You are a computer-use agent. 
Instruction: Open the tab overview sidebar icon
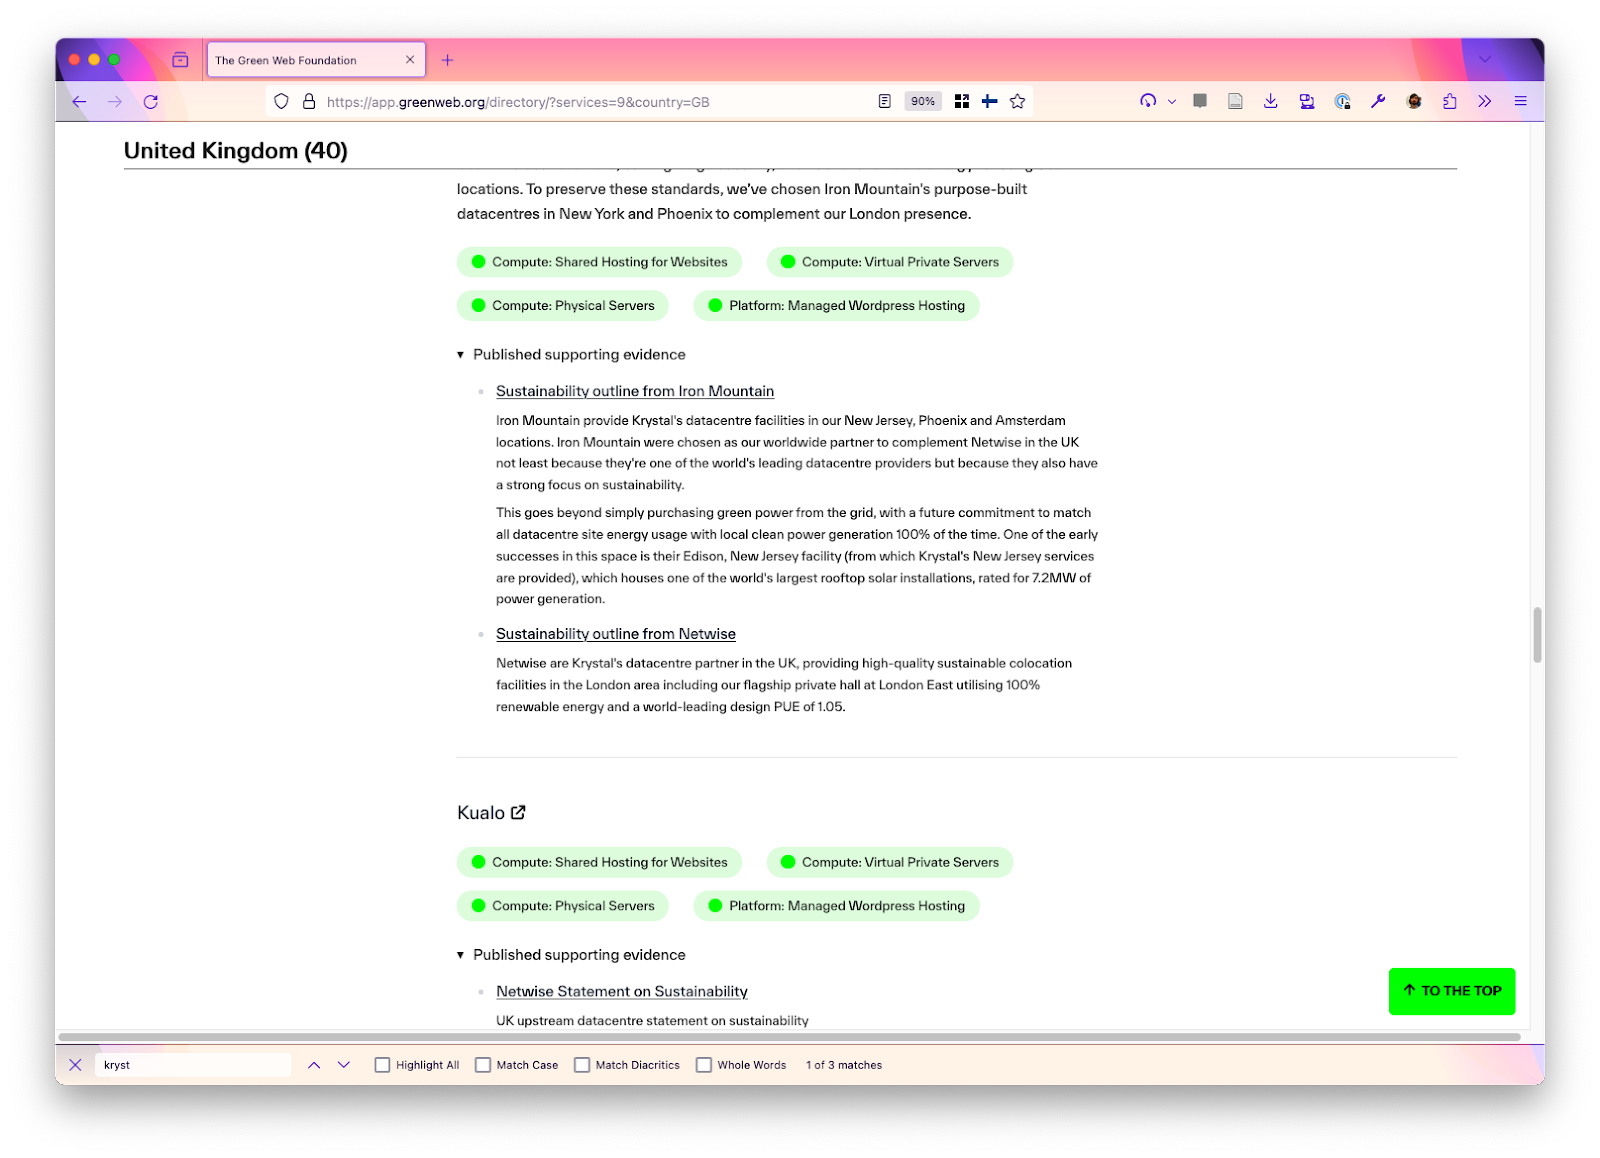point(180,60)
